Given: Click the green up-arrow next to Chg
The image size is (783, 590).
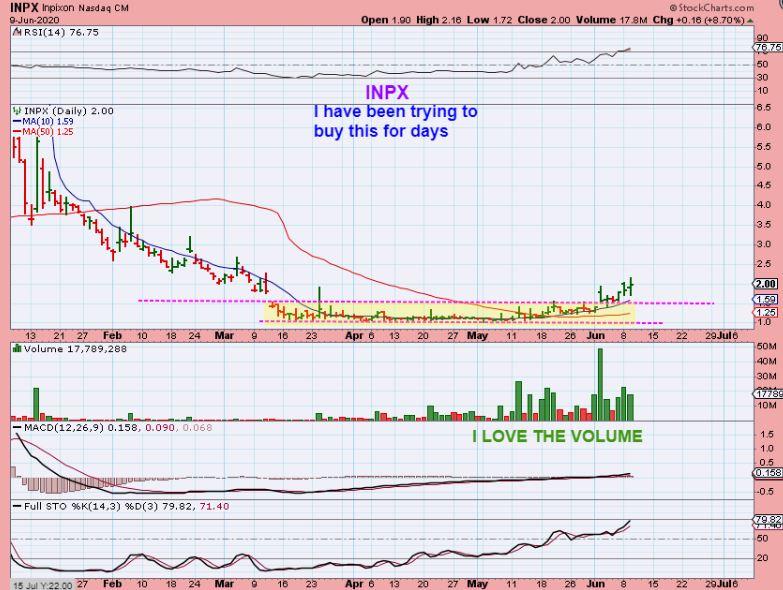Looking at the screenshot, I should pyautogui.click(x=750, y=20).
